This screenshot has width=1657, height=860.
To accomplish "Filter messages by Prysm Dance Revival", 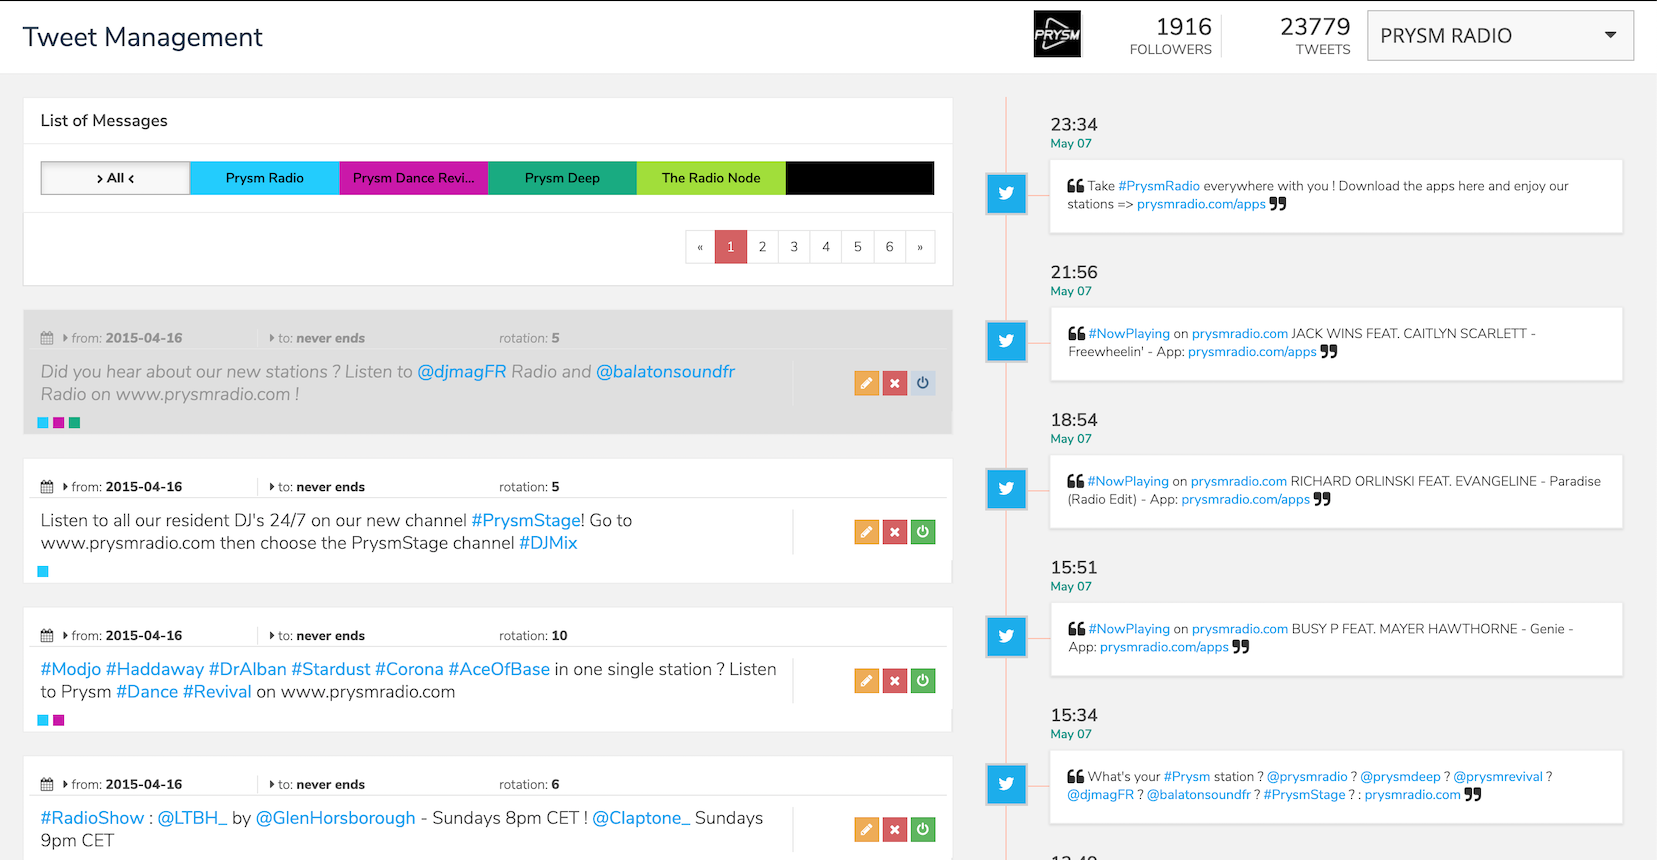I will coord(414,178).
